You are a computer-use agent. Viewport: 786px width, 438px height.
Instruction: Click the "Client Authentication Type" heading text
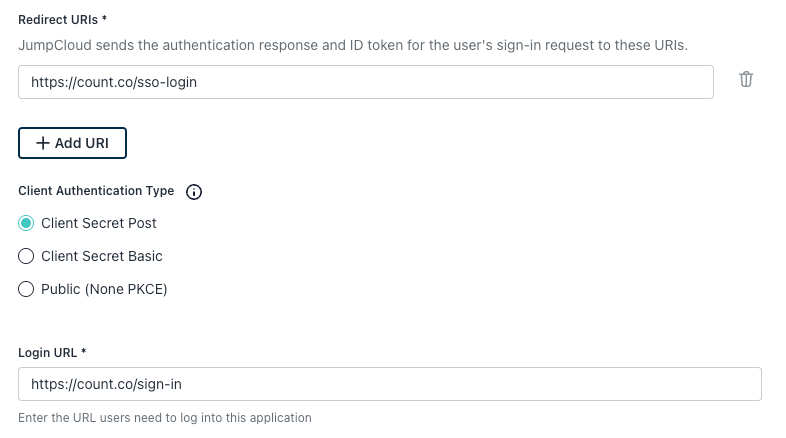[x=96, y=191]
